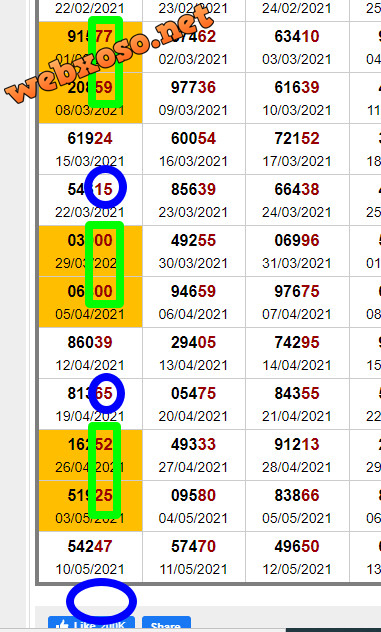The width and height of the screenshot is (381, 632).
Task: Click the 86039 result dated 12/04/2021
Action: tap(90, 353)
